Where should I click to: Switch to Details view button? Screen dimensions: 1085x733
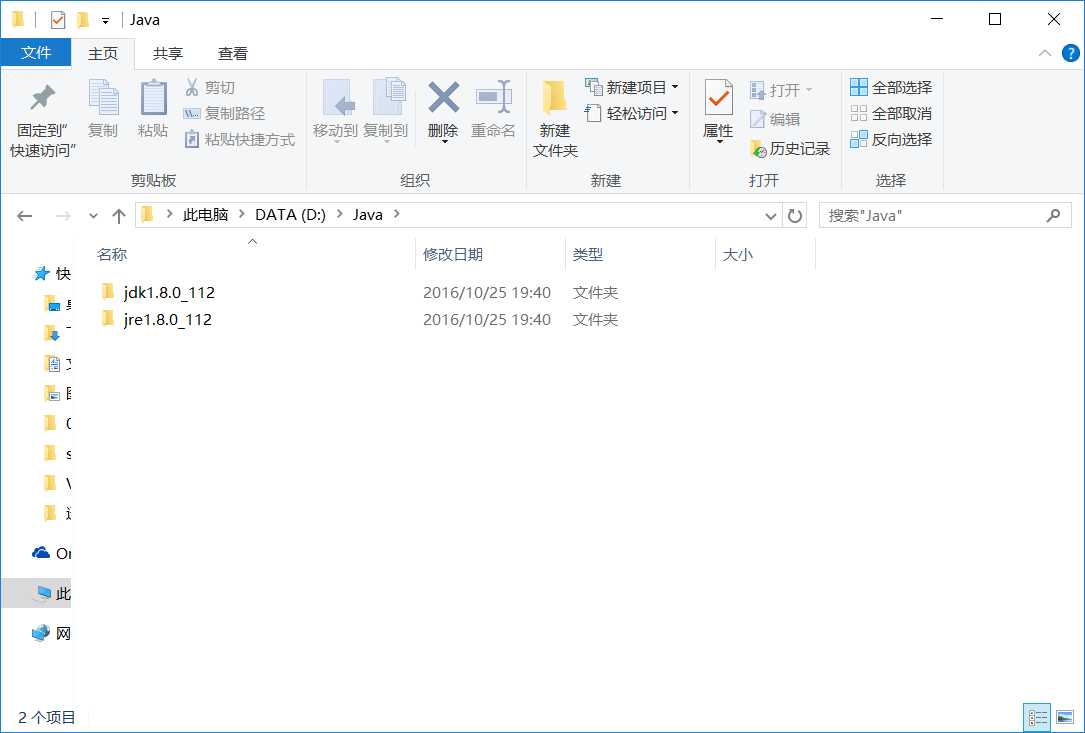[x=1037, y=718]
